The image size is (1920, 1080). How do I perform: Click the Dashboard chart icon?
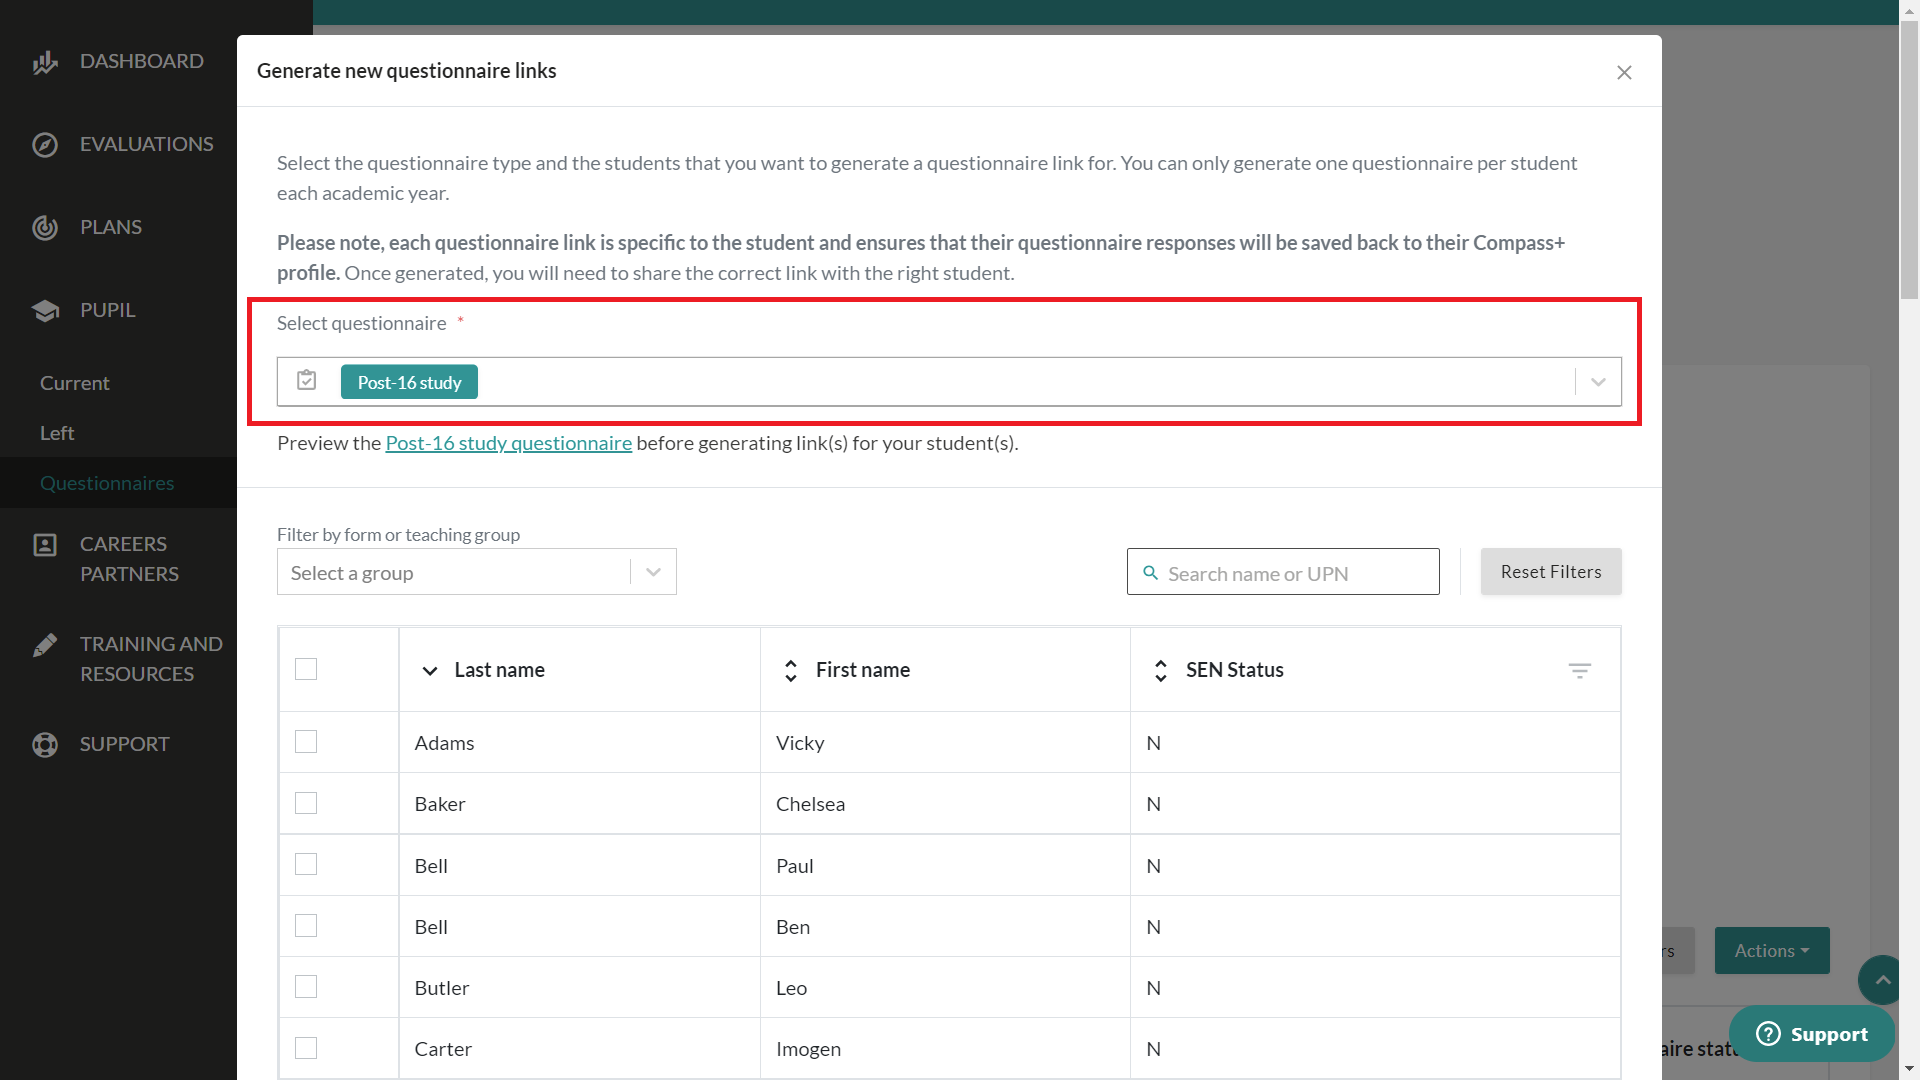tap(45, 62)
